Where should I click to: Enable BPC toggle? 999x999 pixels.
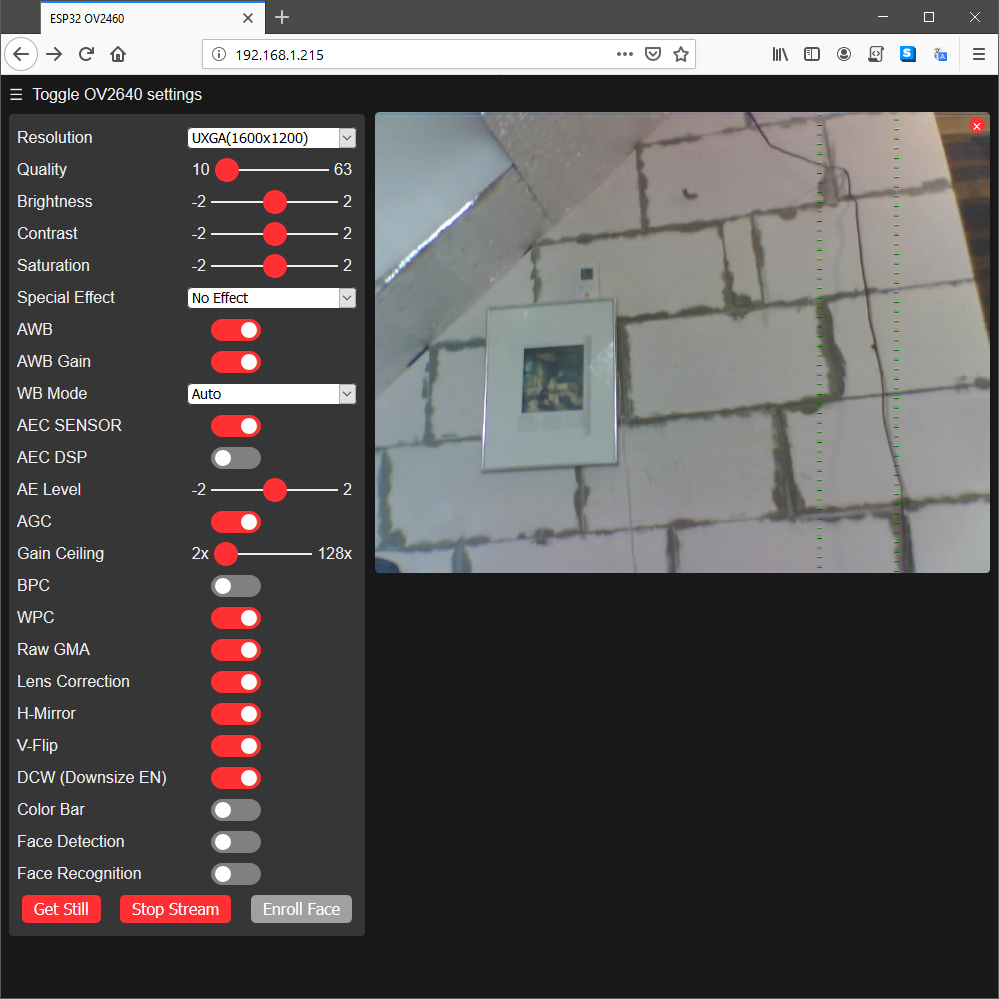(236, 586)
